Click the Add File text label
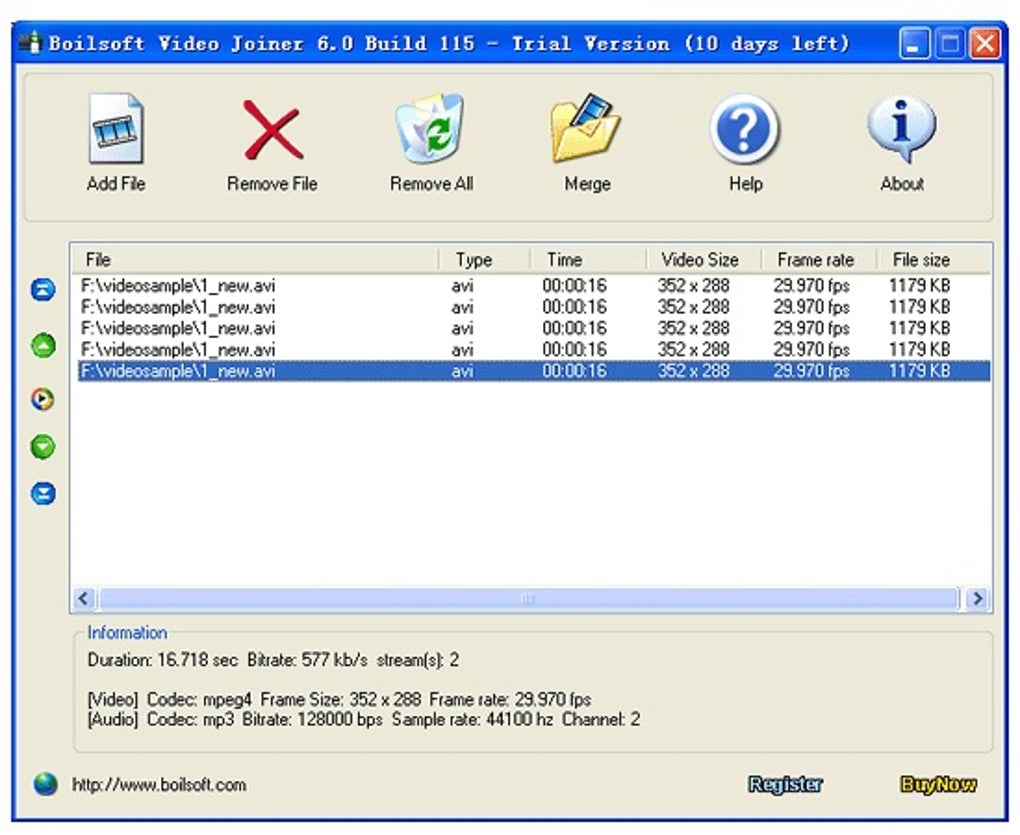This screenshot has height=835, width=1020. coord(116,184)
